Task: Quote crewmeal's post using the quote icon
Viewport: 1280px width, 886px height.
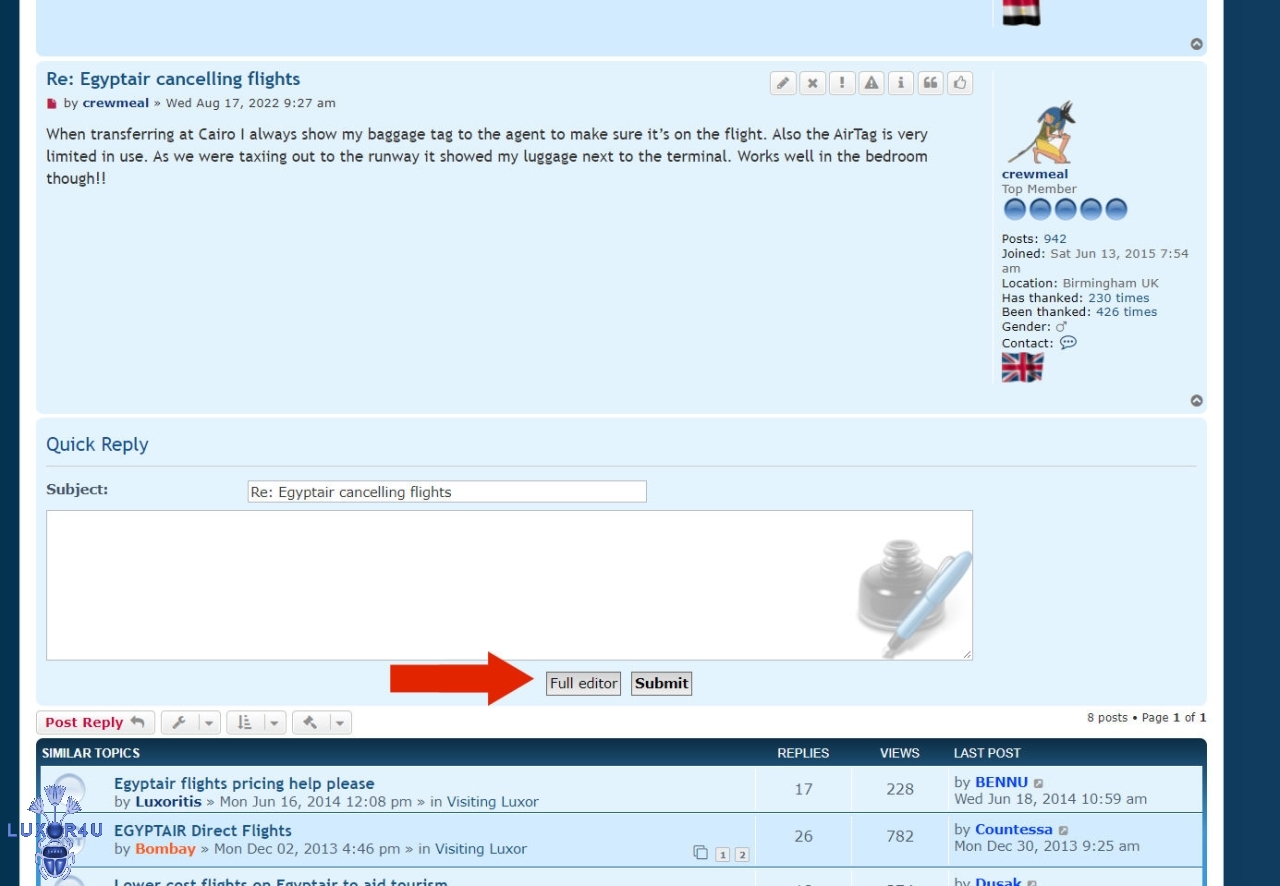Action: pos(931,83)
